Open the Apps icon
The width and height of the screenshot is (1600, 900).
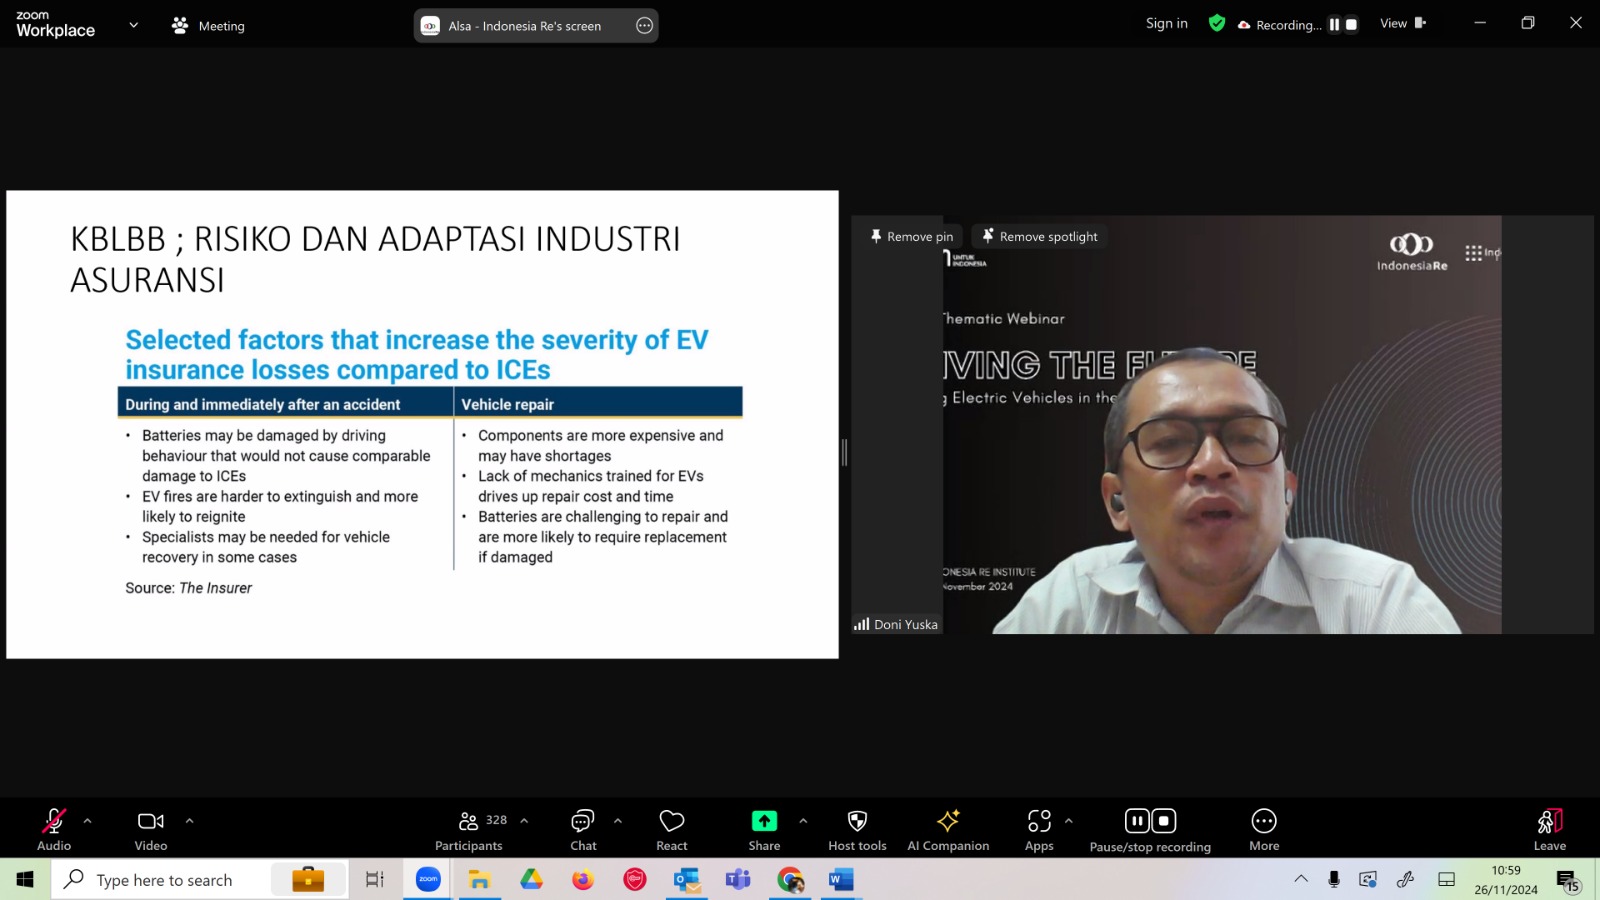click(x=1039, y=821)
